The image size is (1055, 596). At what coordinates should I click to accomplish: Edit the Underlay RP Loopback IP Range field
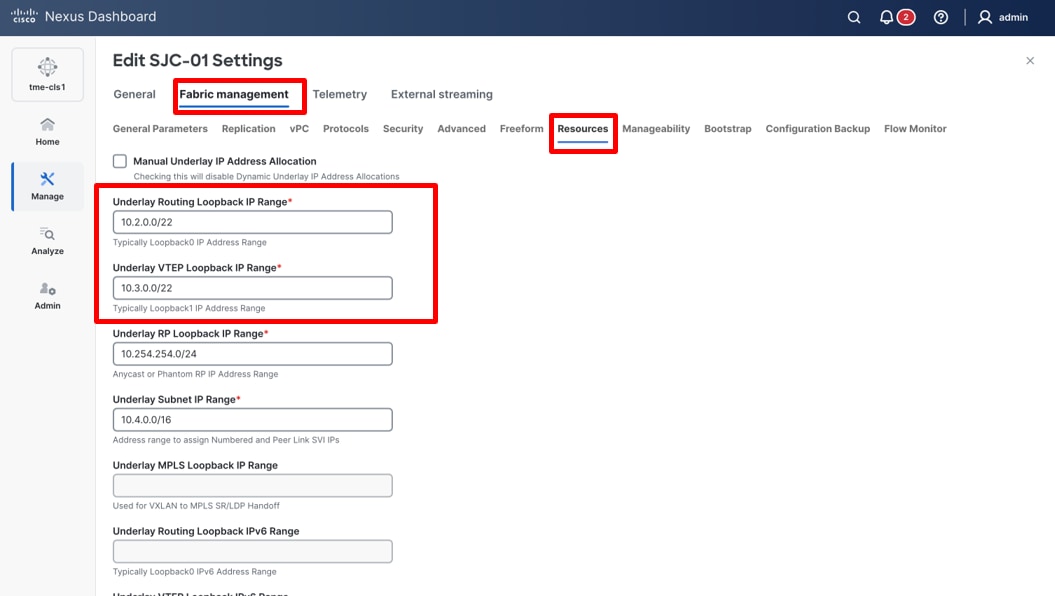252,353
